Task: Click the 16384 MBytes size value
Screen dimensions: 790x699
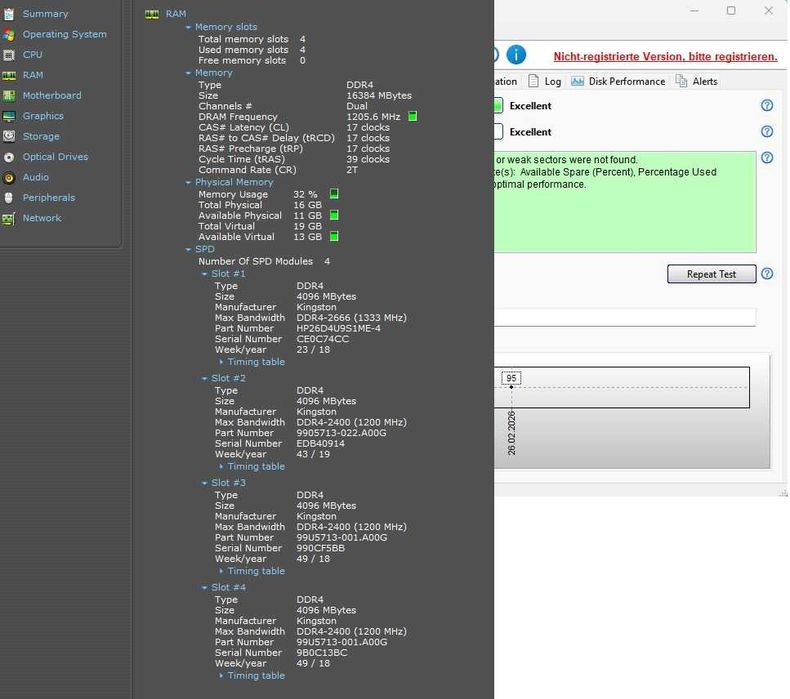Action: 379,96
